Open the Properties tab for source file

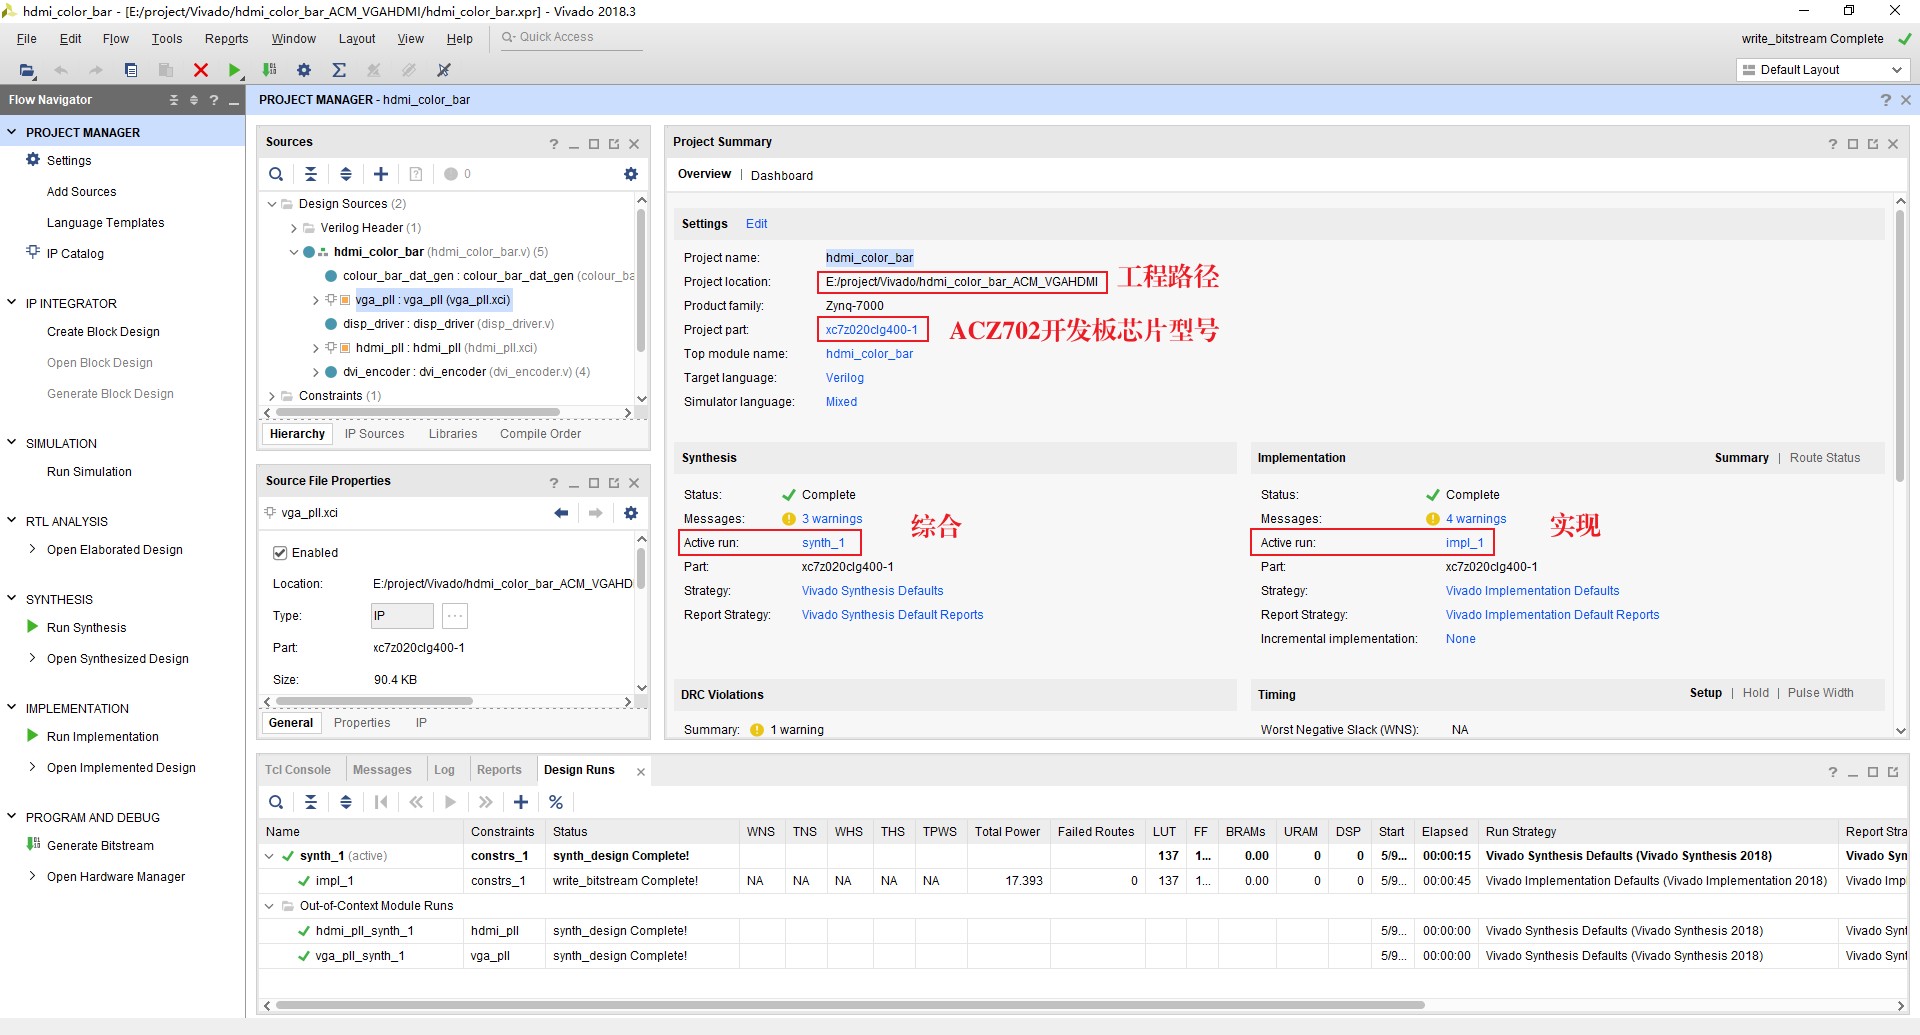point(362,723)
